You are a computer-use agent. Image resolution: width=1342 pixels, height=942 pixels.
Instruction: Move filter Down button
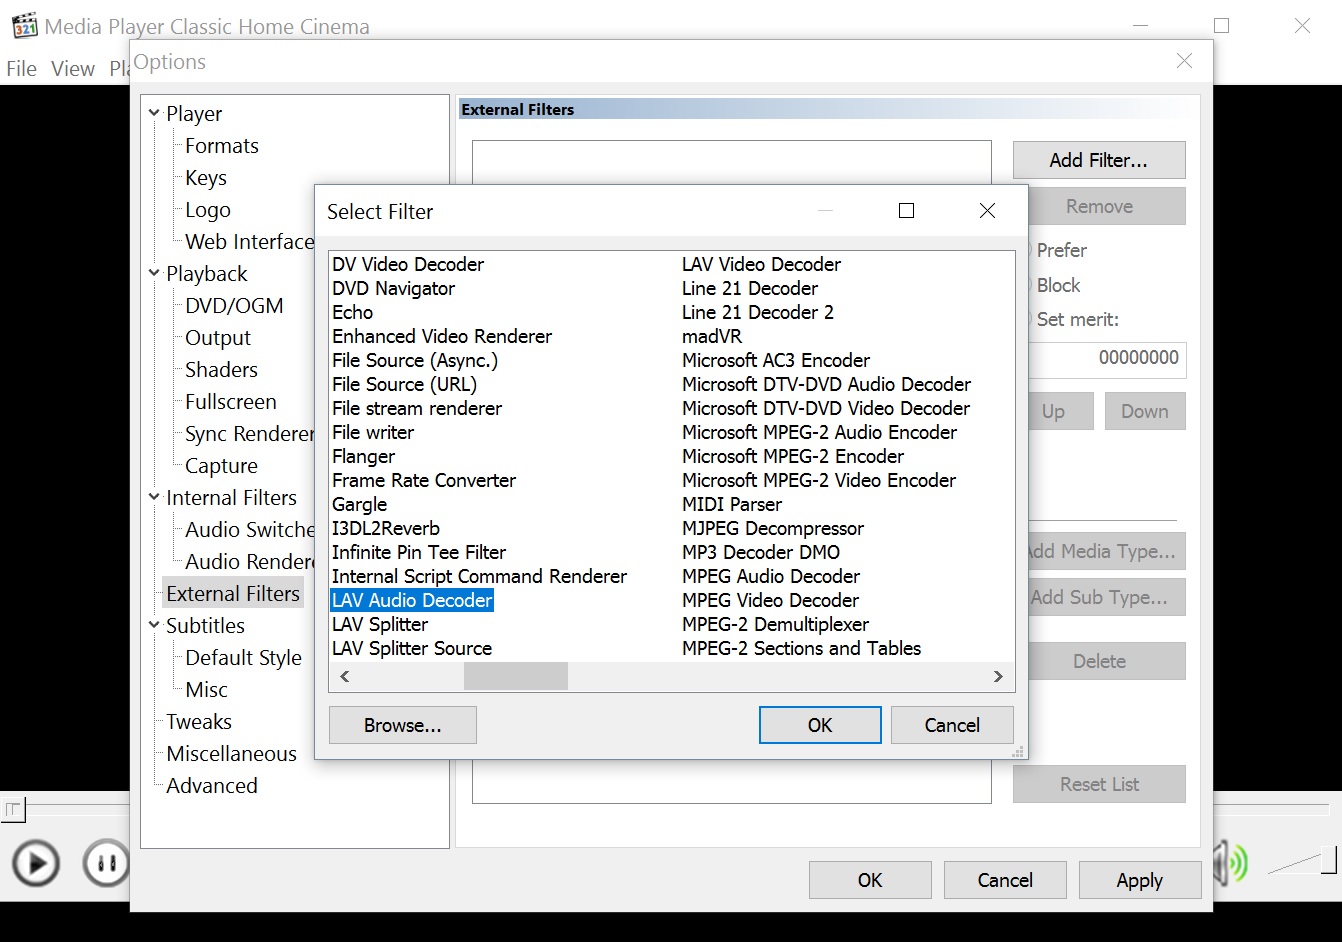1145,411
